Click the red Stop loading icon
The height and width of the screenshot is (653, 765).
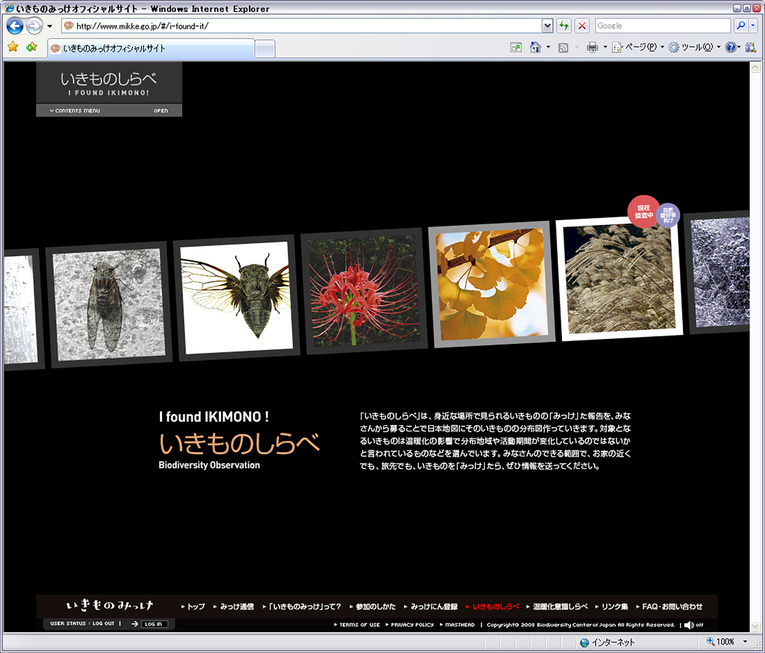tap(583, 25)
